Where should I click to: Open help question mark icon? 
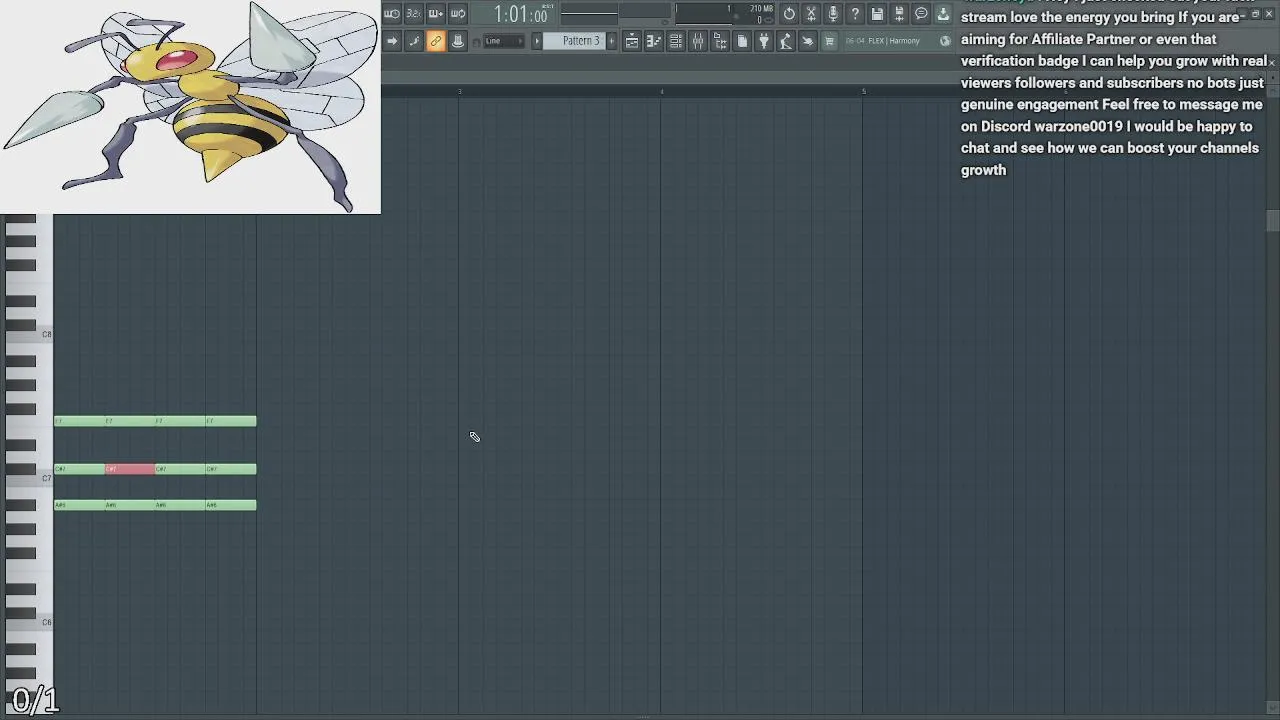click(x=855, y=14)
